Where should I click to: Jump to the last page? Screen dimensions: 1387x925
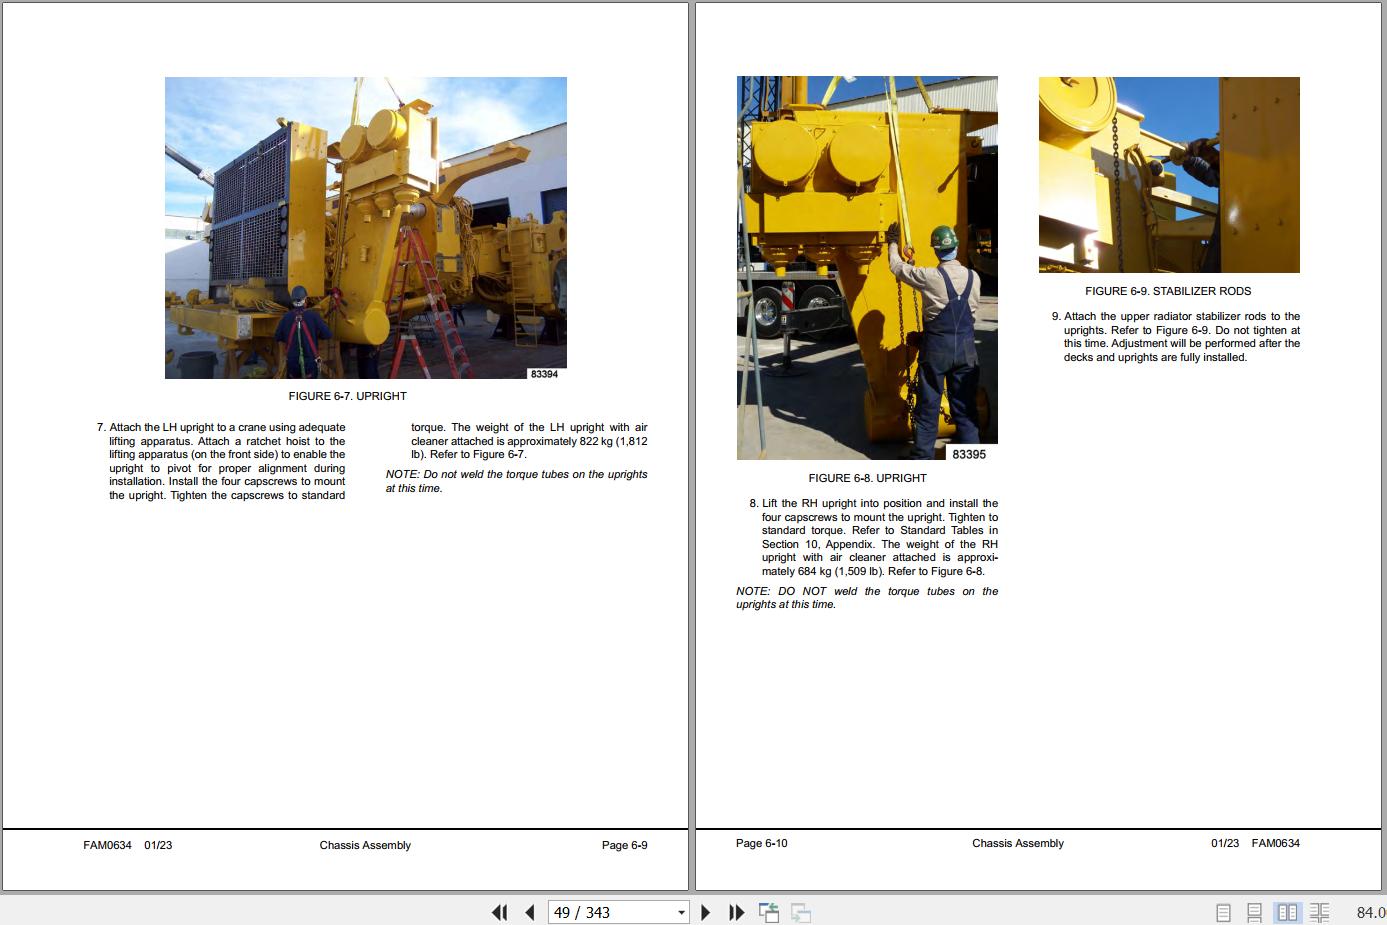pyautogui.click(x=737, y=912)
